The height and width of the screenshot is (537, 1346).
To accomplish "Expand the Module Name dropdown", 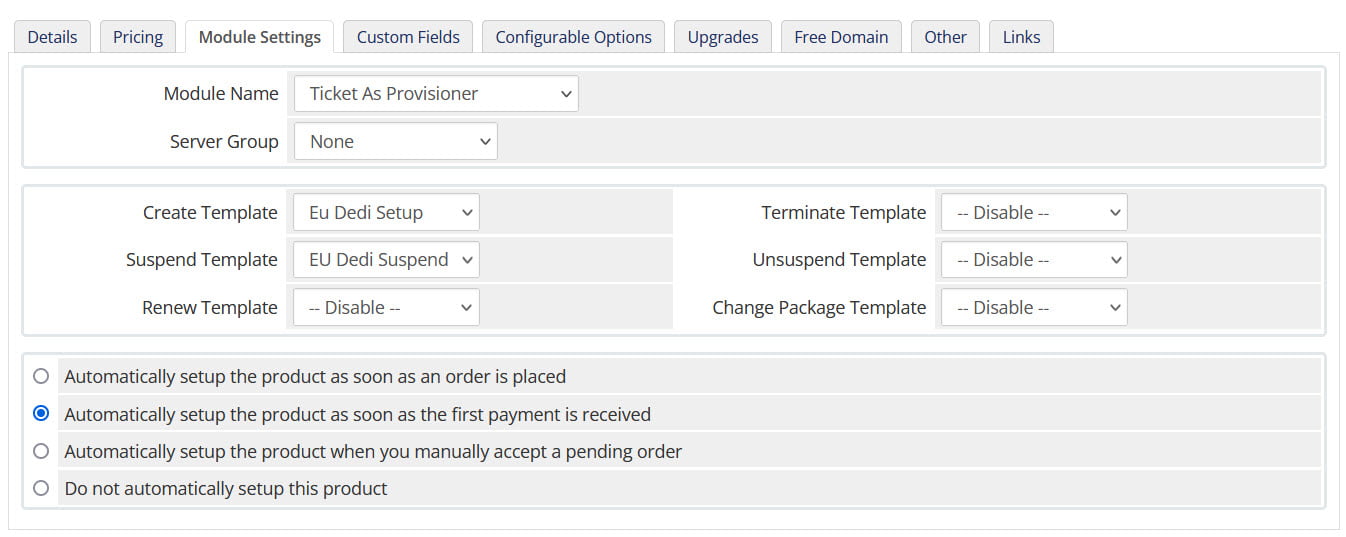I will (436, 94).
